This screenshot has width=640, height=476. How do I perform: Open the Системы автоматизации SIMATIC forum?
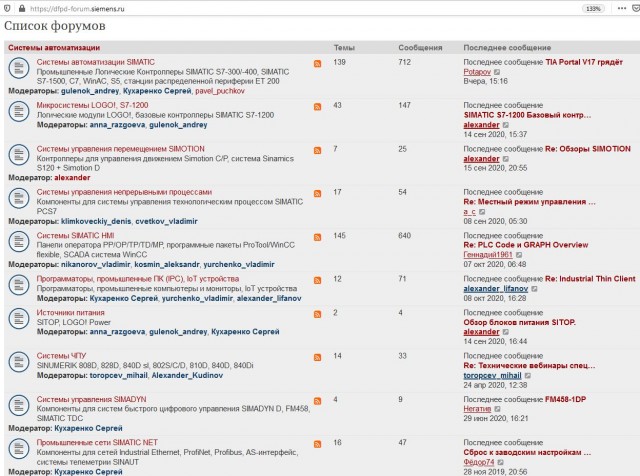pos(96,62)
